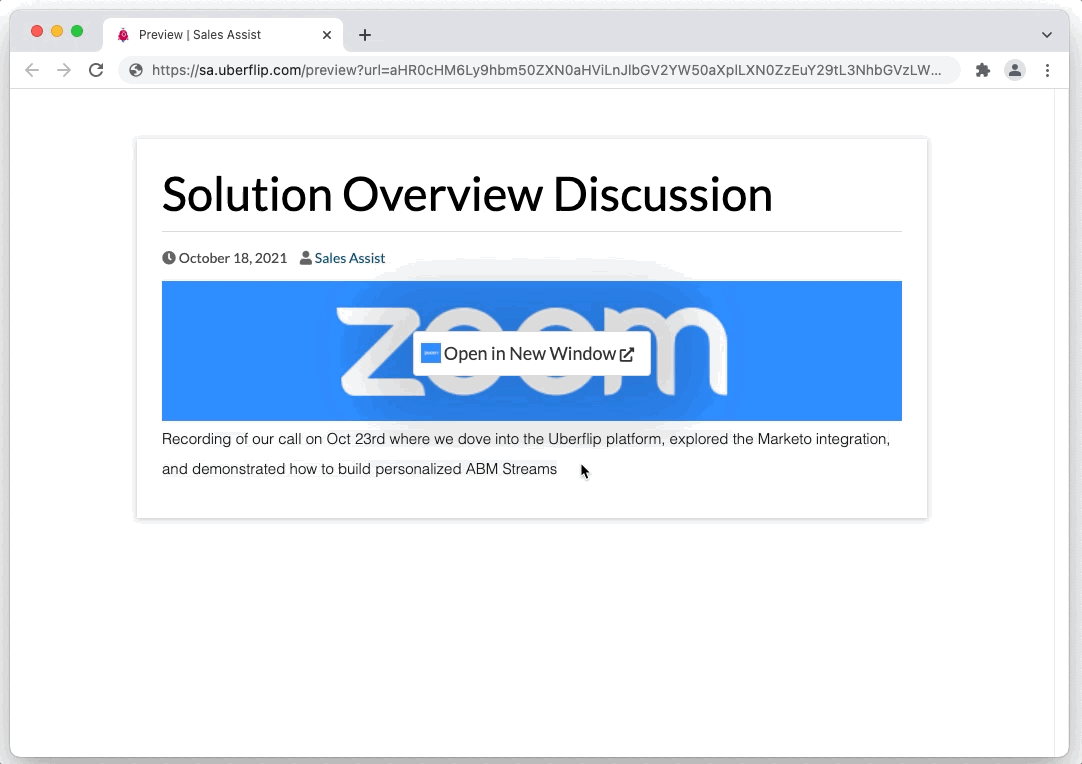This screenshot has height=764, width=1082.
Task: Click the tab's Uberflip favicon
Action: (123, 35)
